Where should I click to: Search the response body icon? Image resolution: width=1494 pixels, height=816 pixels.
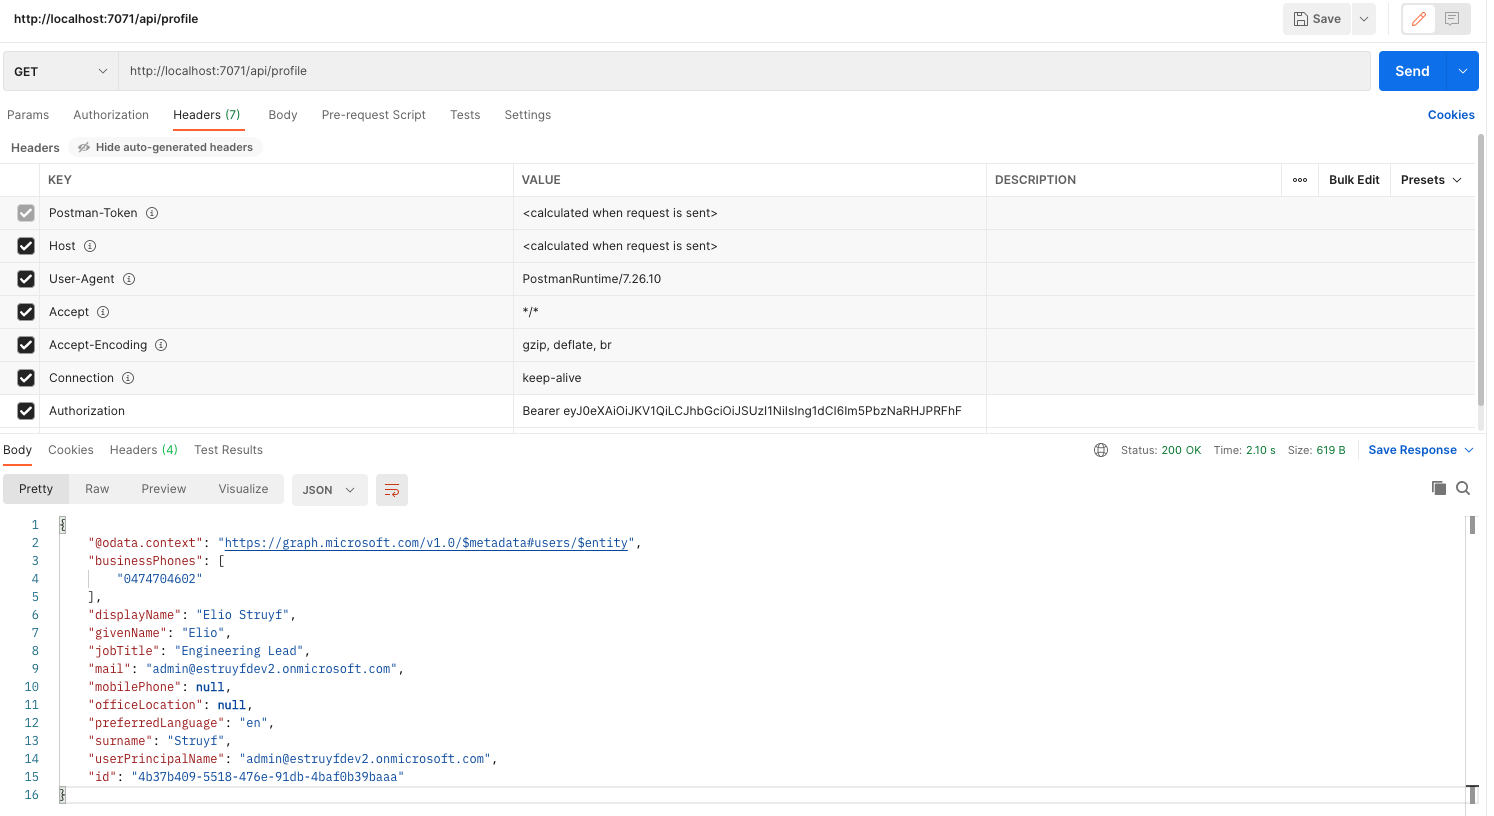pyautogui.click(x=1463, y=488)
